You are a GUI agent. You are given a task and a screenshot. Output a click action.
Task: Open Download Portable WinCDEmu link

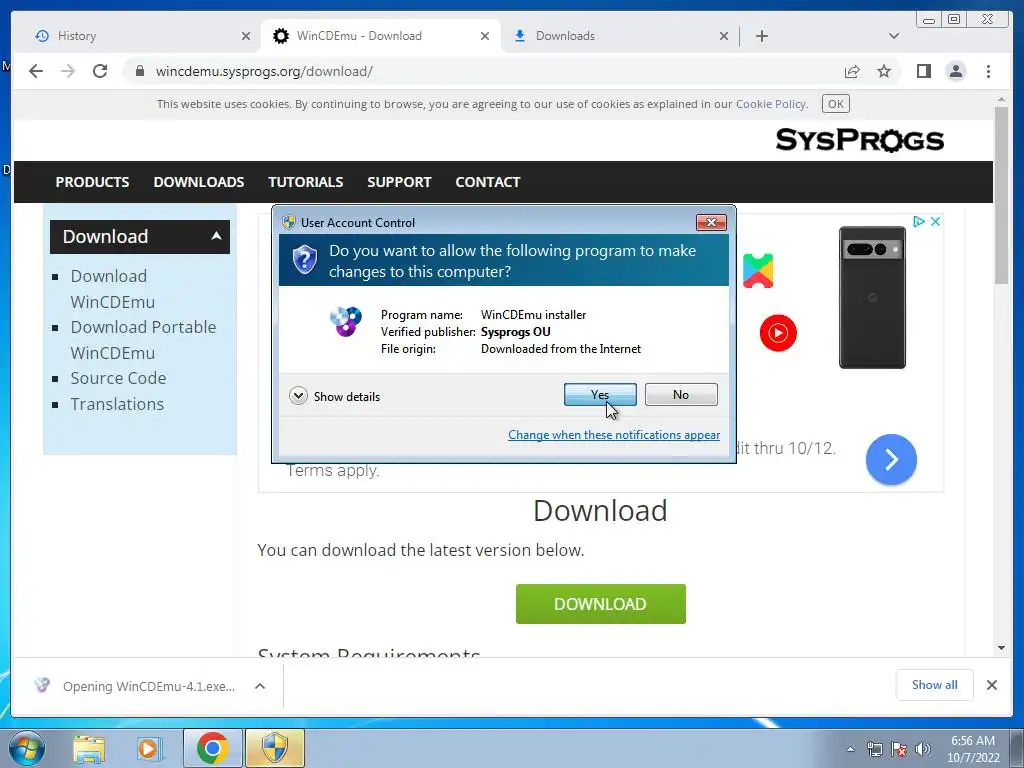pos(143,340)
